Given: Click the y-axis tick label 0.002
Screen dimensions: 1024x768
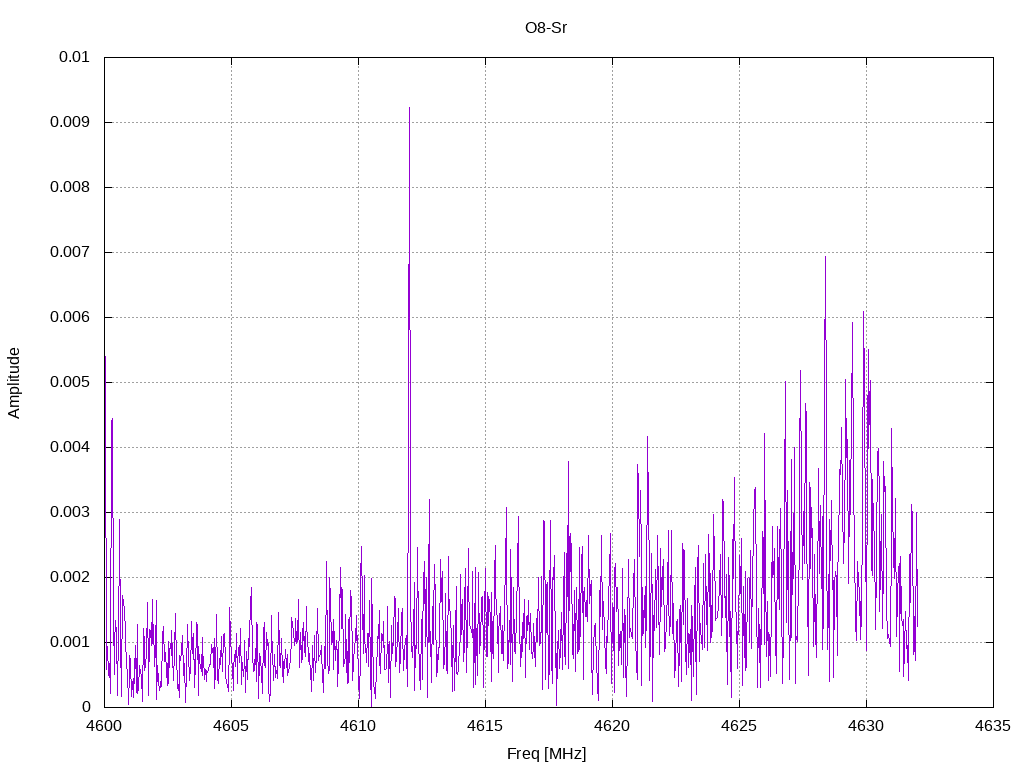Looking at the screenshot, I should tap(69, 577).
